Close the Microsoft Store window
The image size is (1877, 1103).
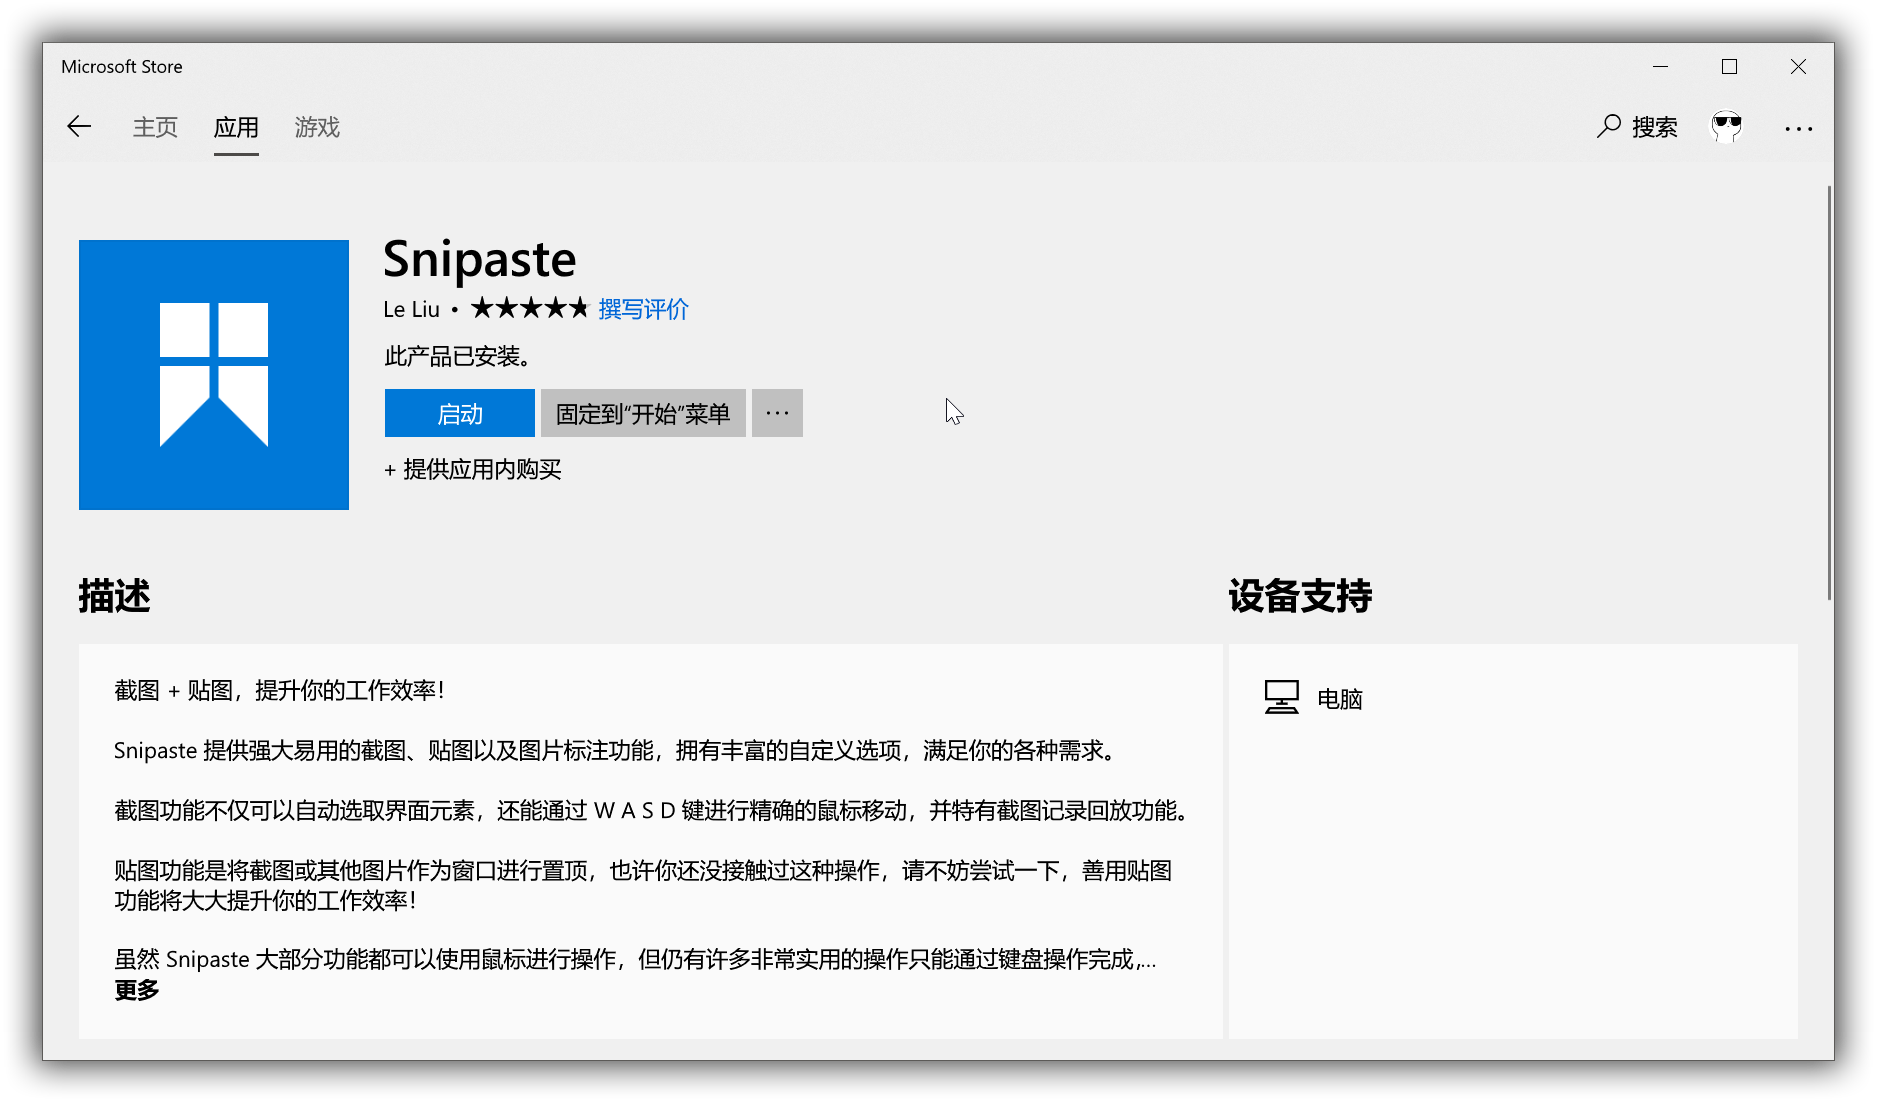(1798, 67)
